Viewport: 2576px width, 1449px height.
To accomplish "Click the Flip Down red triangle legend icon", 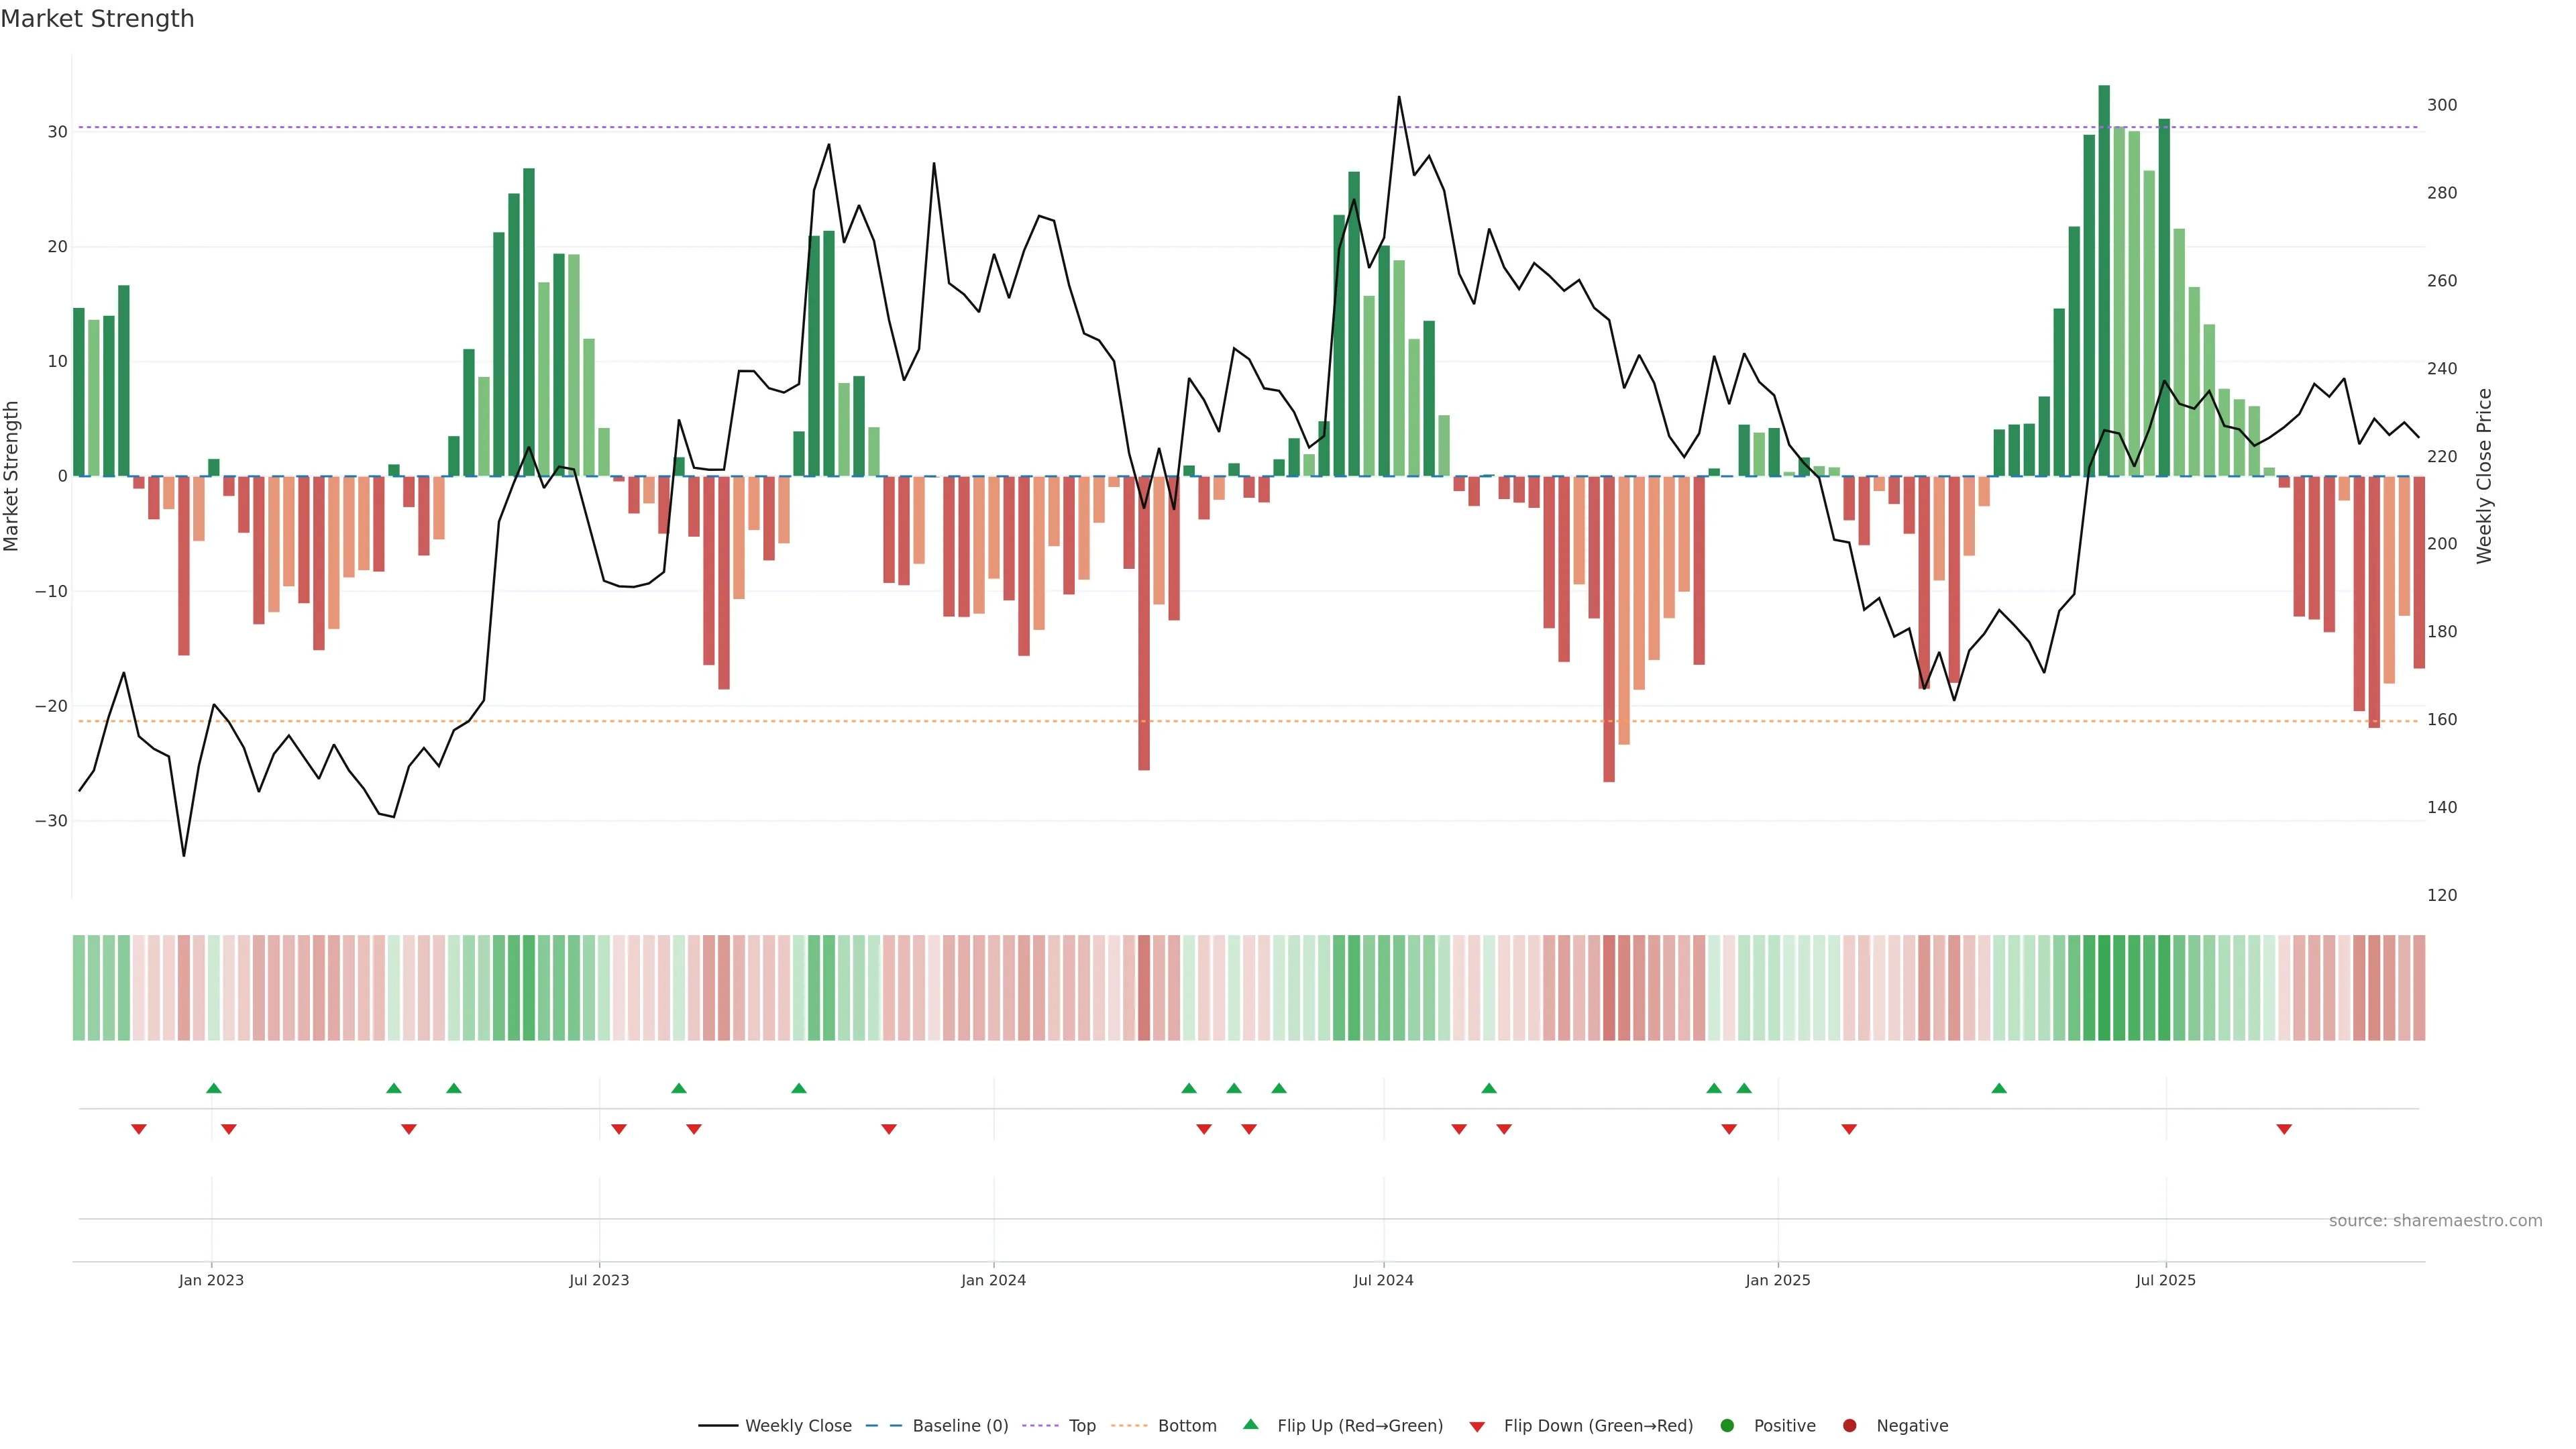I will click(x=1477, y=1426).
